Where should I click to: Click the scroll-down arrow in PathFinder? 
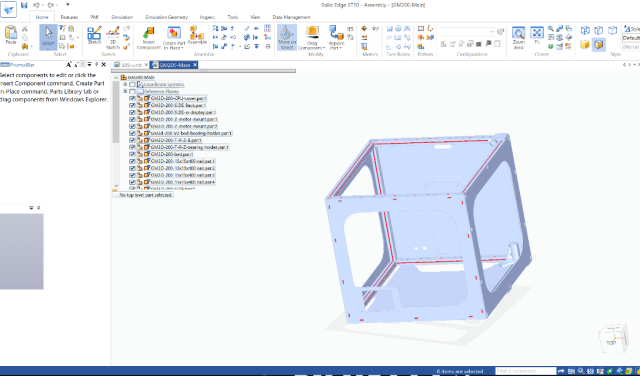116,186
